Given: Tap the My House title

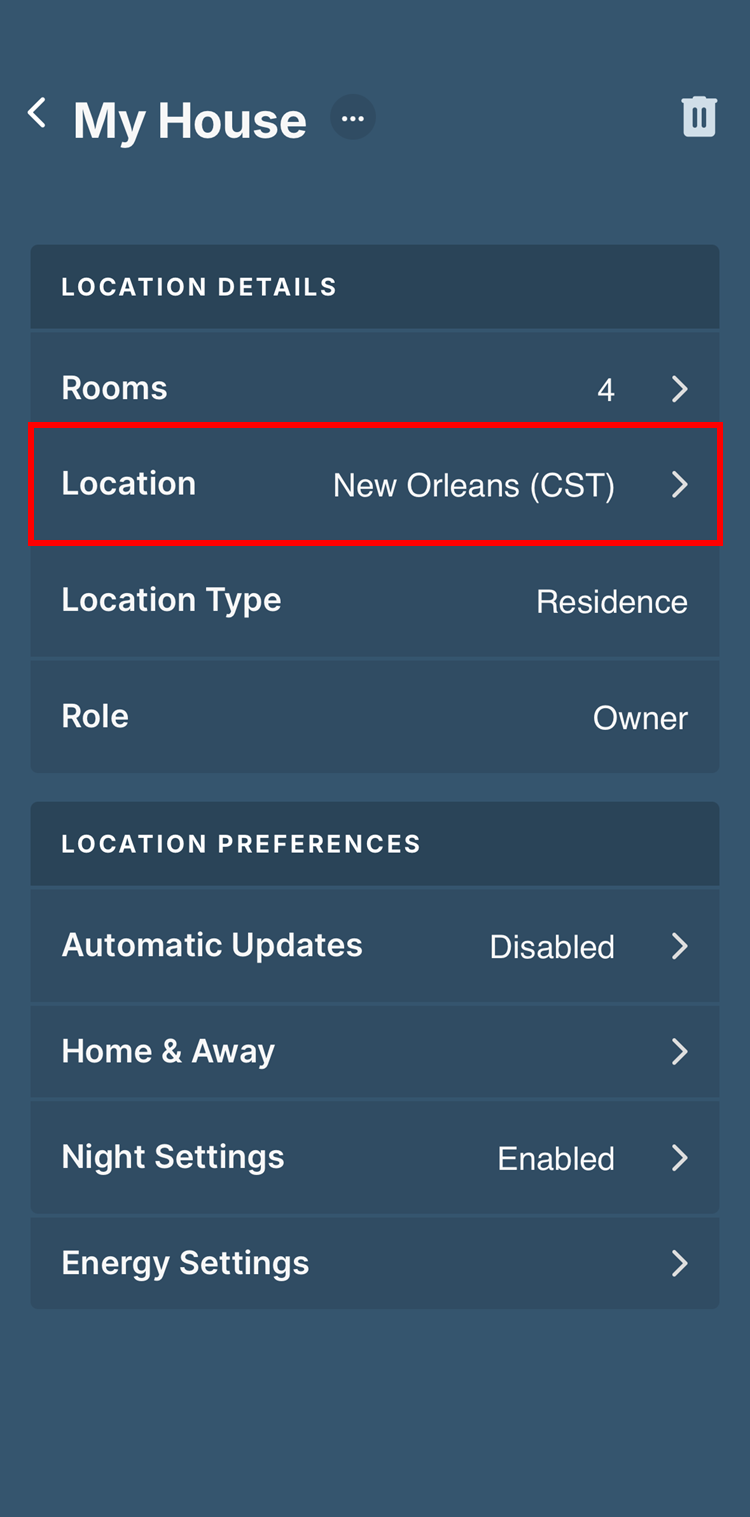Looking at the screenshot, I should [190, 121].
